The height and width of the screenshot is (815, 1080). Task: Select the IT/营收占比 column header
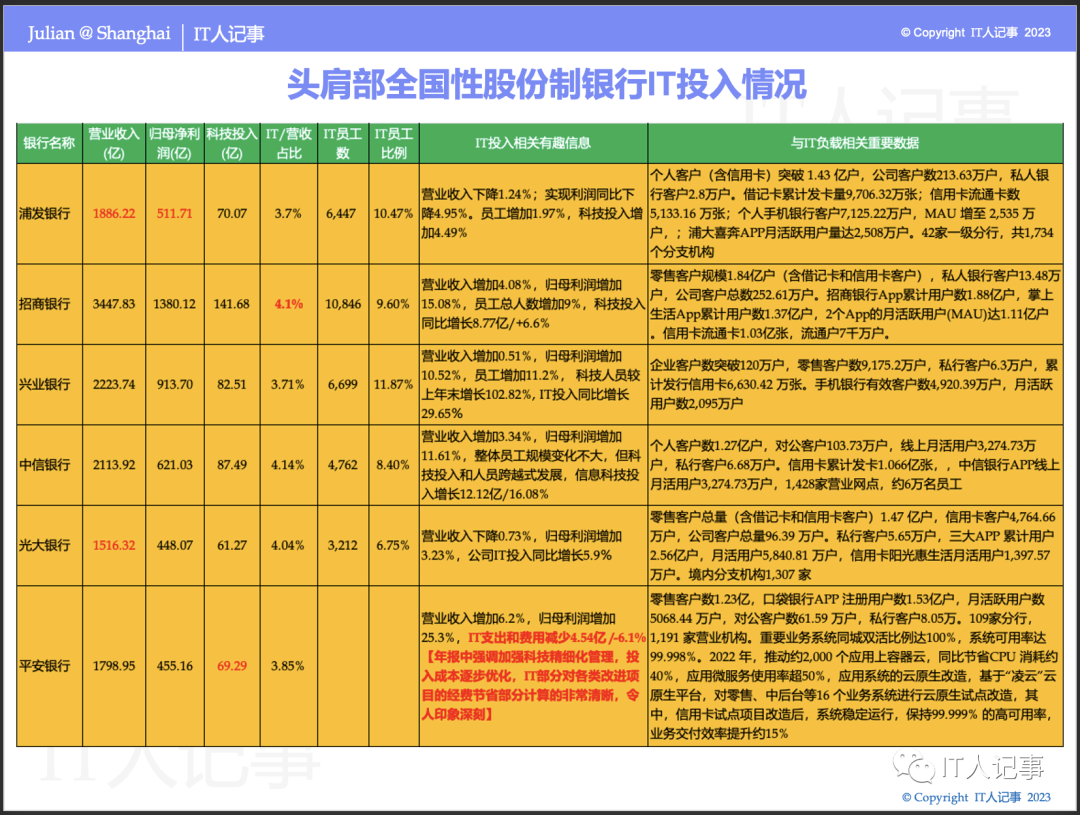pos(289,143)
